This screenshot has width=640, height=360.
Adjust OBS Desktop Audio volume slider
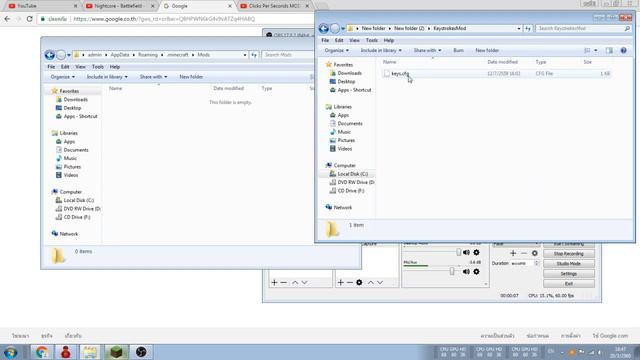click(458, 253)
